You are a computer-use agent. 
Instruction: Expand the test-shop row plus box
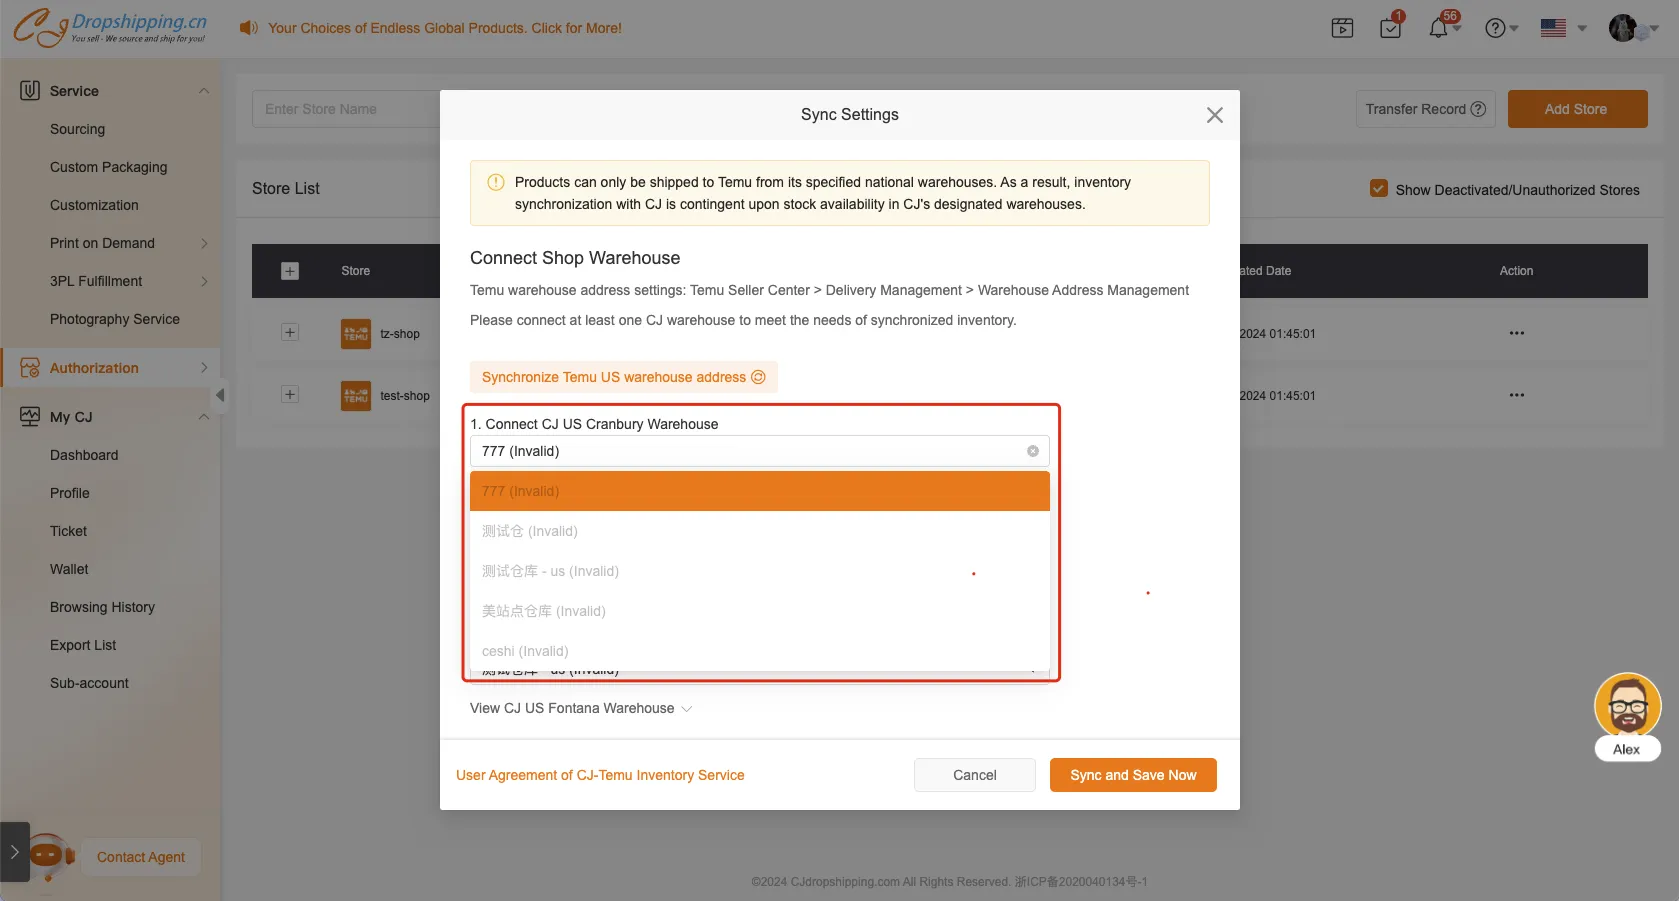point(290,395)
